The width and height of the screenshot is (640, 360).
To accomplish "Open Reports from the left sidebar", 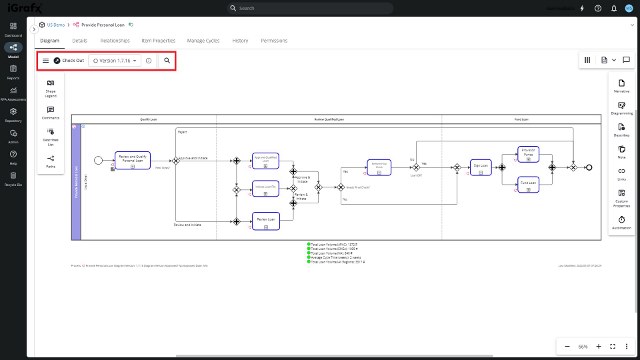I will (x=13, y=72).
